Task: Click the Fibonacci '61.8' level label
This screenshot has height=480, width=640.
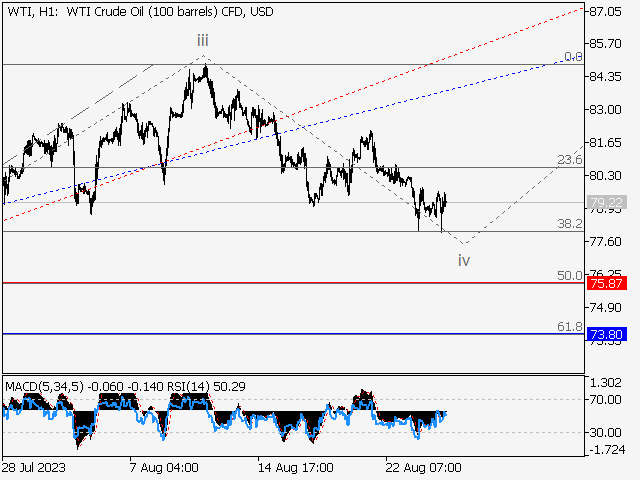Action: pyautogui.click(x=570, y=327)
